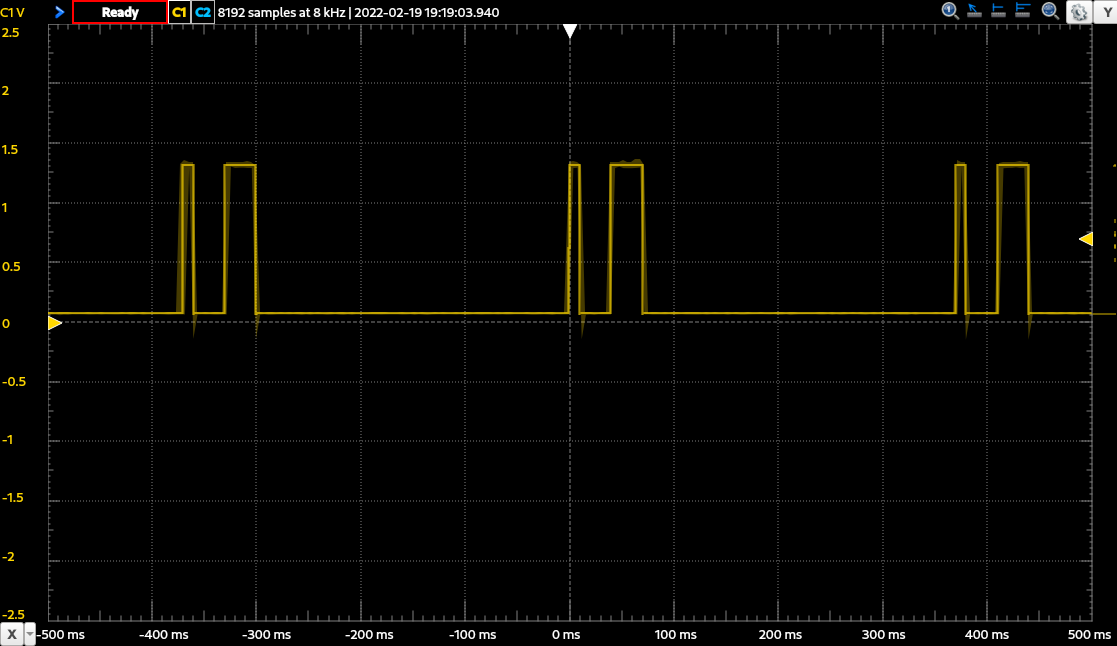
Task: Click the white trigger position triangle marker
Action: pos(570,31)
